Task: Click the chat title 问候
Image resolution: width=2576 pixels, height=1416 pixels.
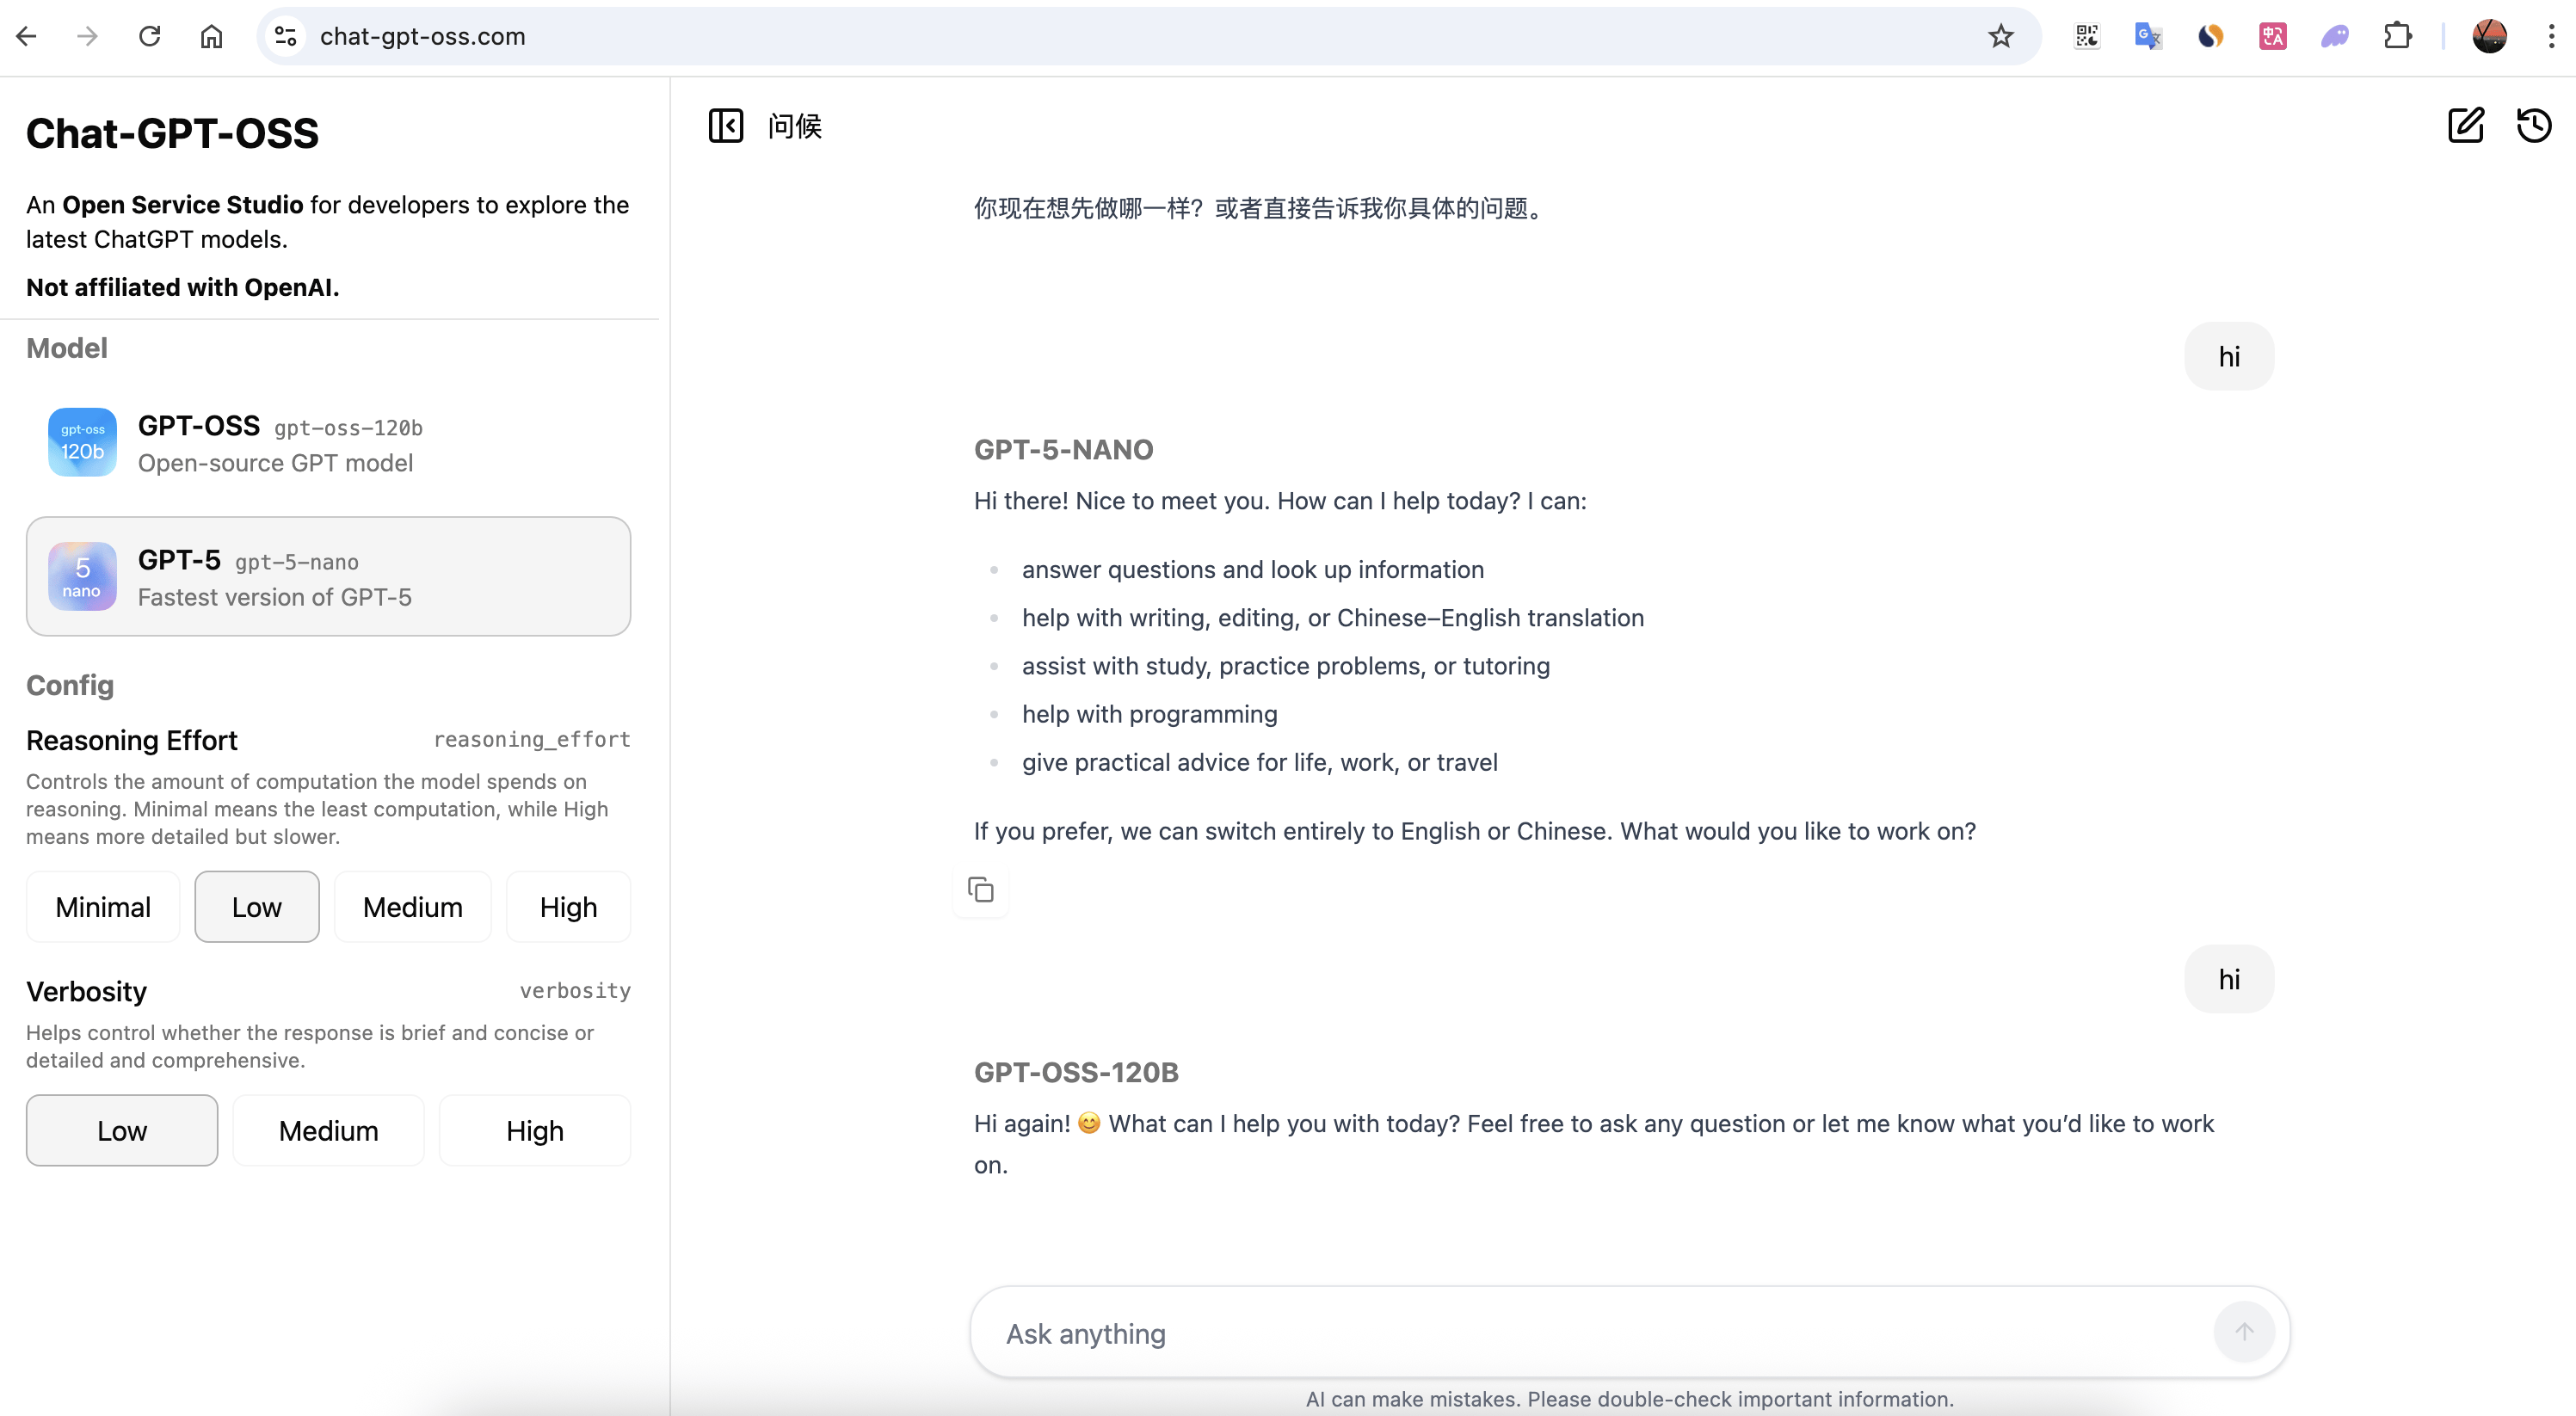Action: click(795, 126)
